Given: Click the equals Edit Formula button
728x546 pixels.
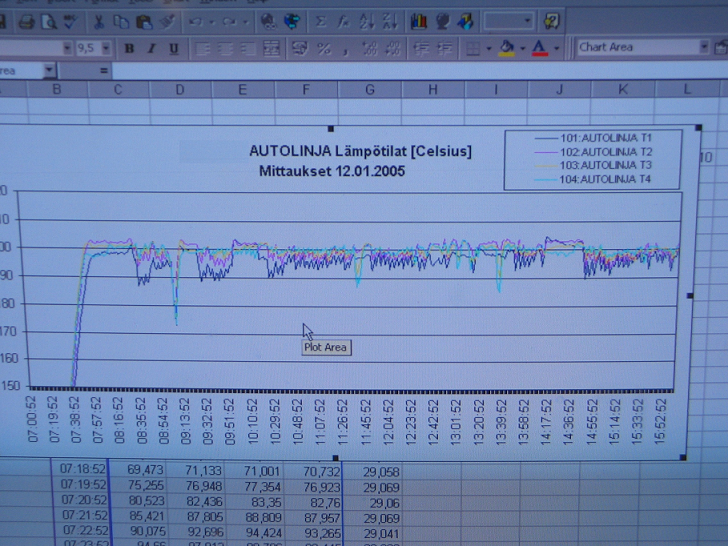Looking at the screenshot, I should [104, 71].
